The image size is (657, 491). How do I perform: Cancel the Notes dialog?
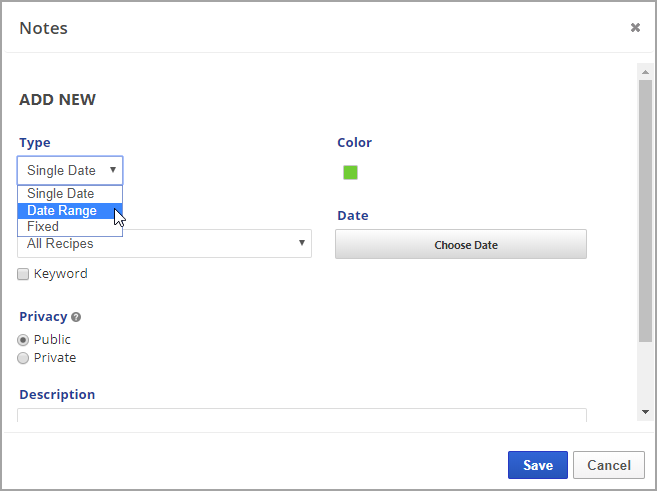pyautogui.click(x=608, y=465)
